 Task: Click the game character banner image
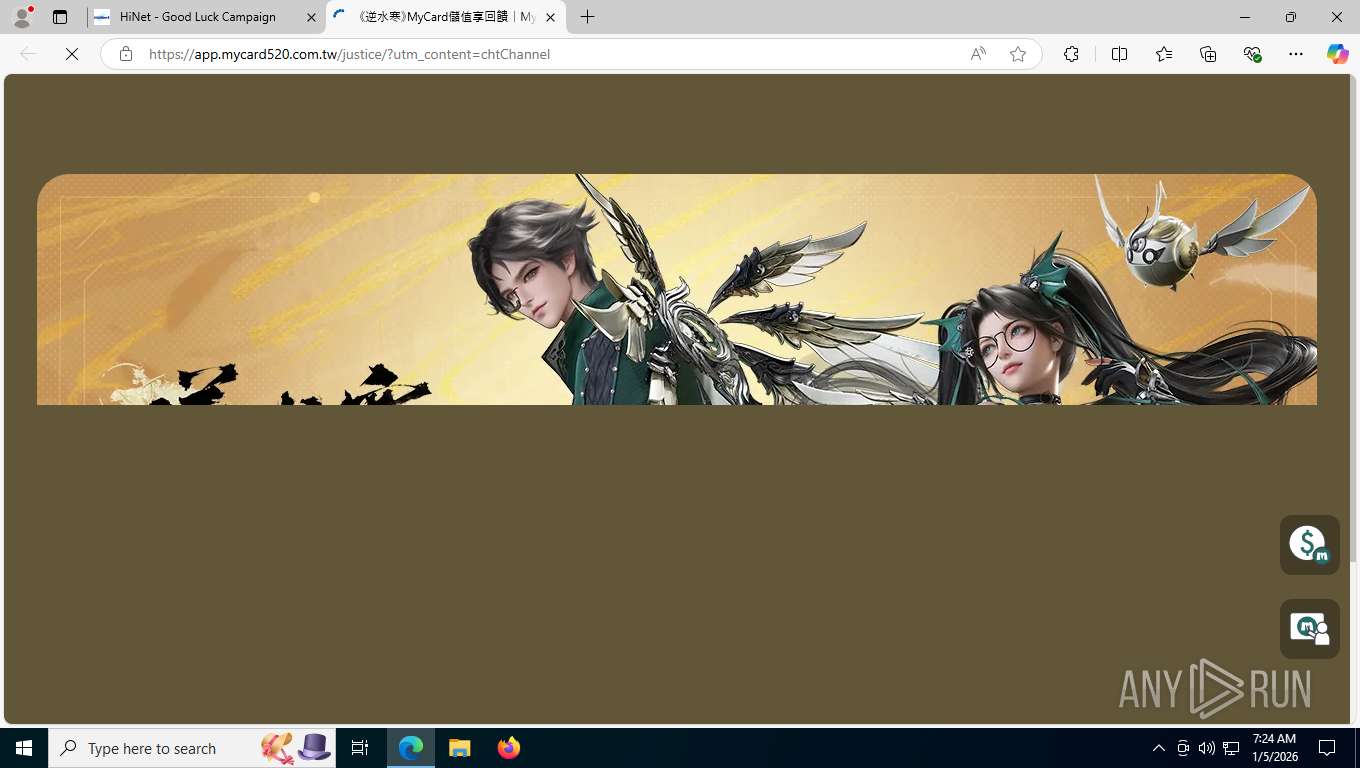(x=677, y=289)
